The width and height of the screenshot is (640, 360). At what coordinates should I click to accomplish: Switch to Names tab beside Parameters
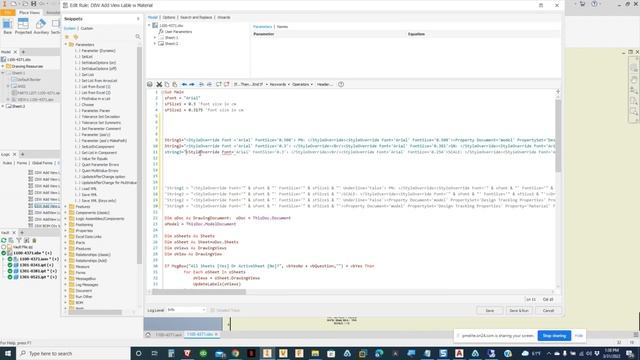pyautogui.click(x=282, y=27)
